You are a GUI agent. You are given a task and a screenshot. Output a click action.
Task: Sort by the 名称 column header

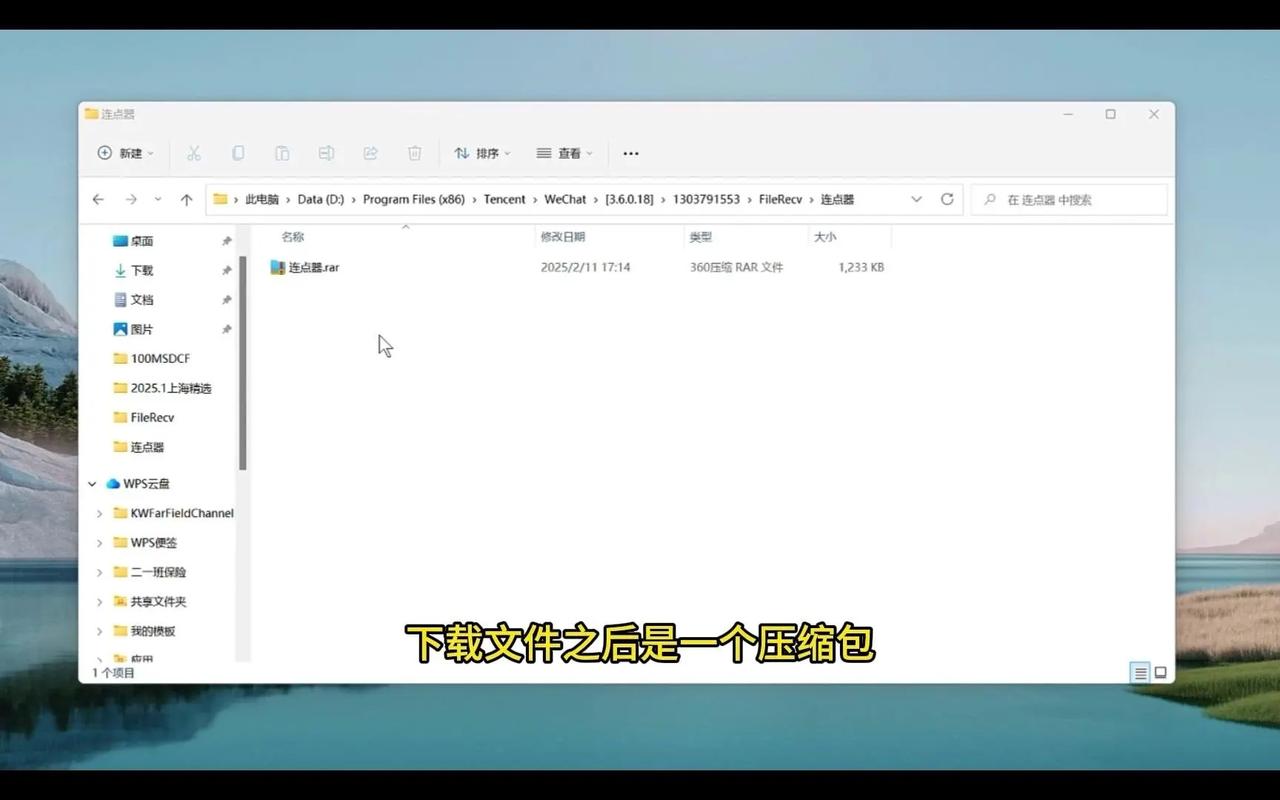tap(293, 237)
